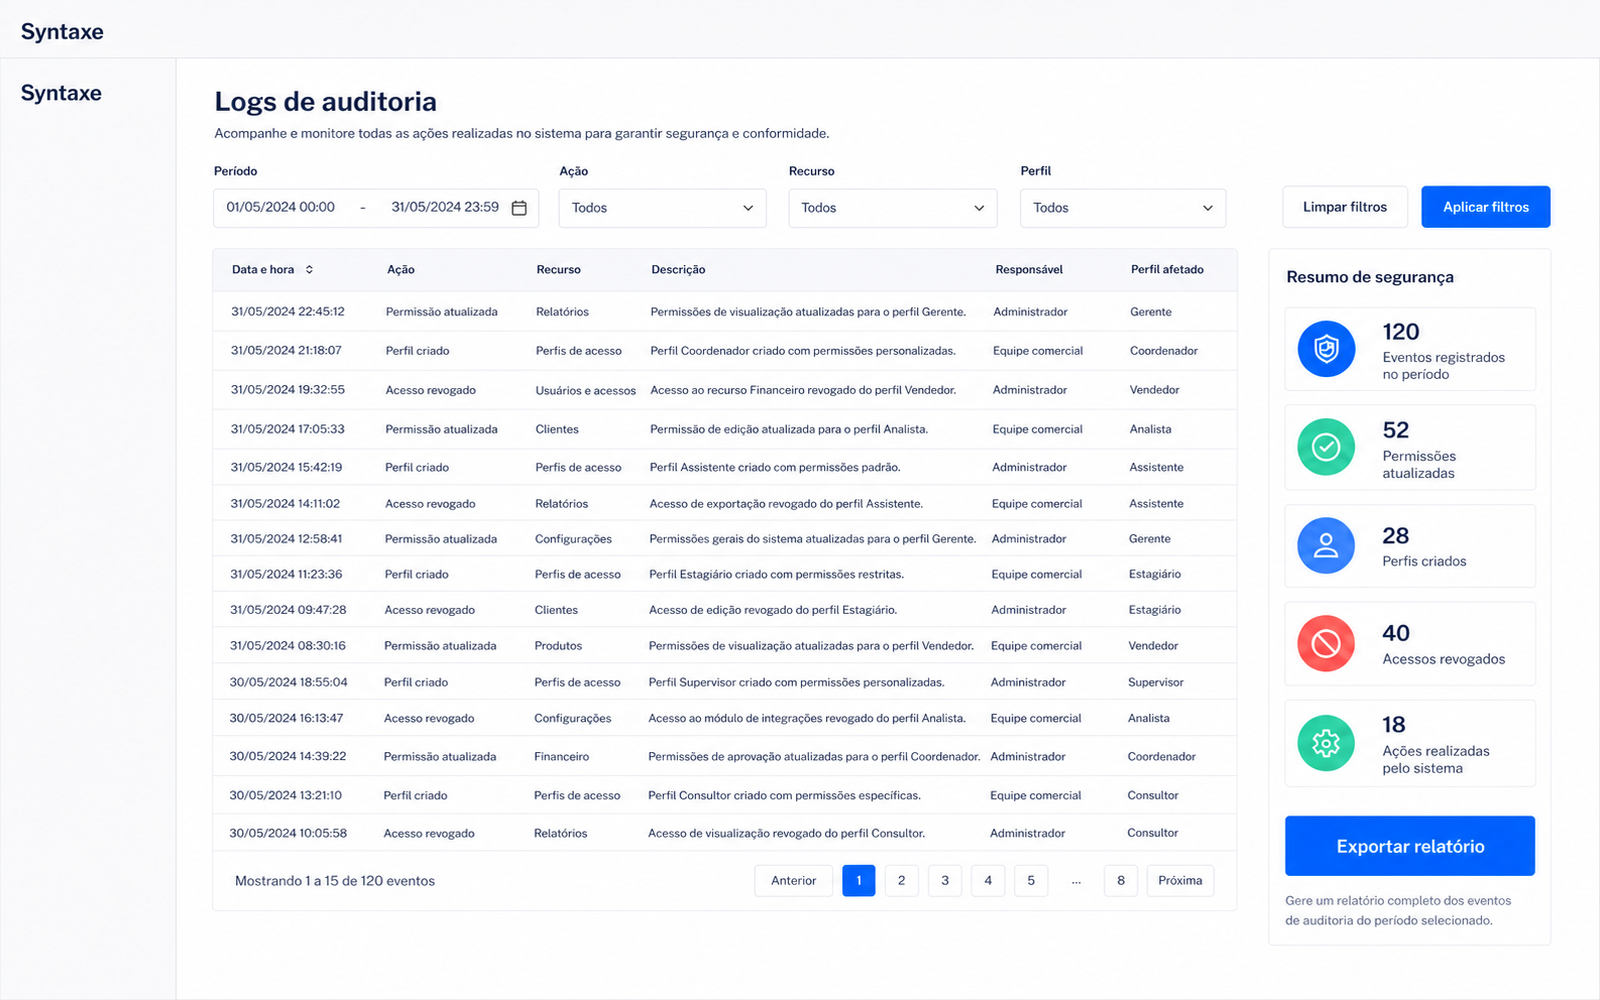Click the Limpar filtros button
This screenshot has width=1600, height=1000.
1345,207
